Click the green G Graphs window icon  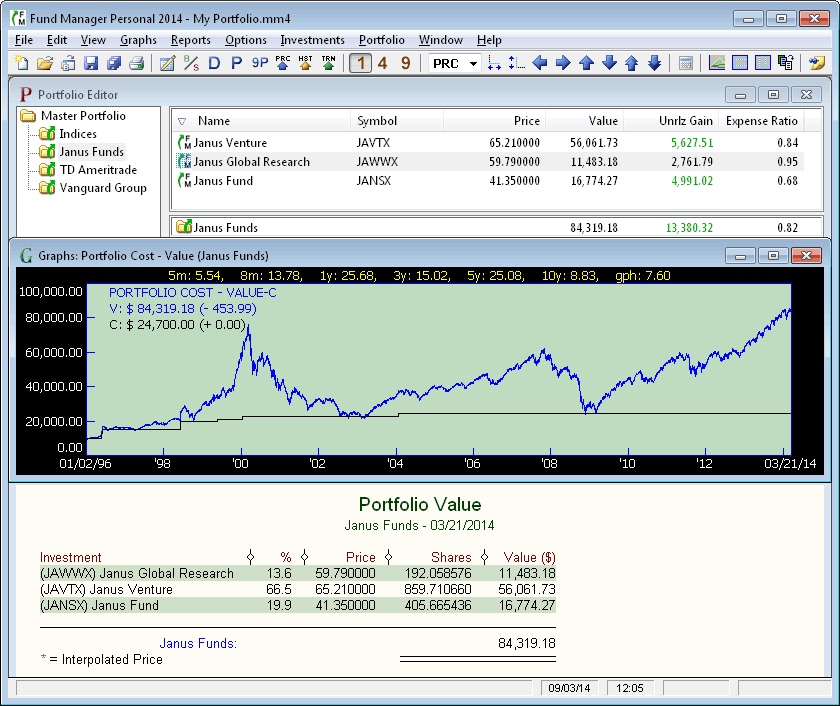tap(26, 256)
